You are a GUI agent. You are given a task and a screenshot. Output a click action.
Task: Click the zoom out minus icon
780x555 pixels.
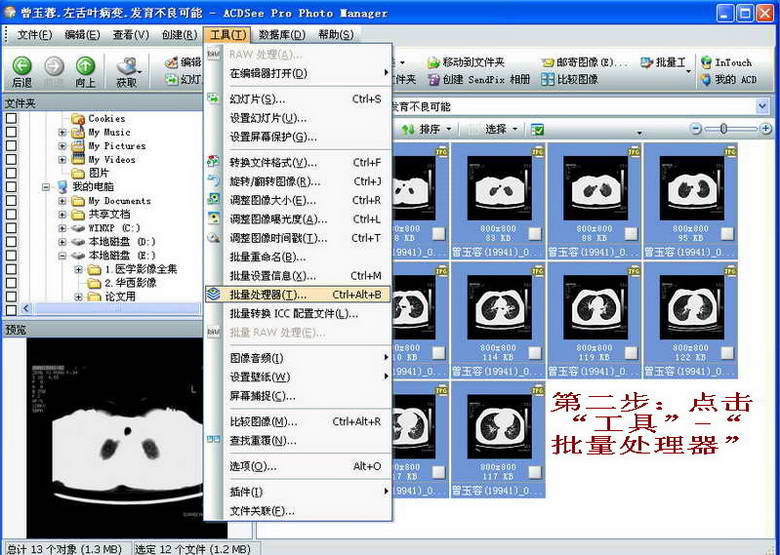(x=696, y=129)
